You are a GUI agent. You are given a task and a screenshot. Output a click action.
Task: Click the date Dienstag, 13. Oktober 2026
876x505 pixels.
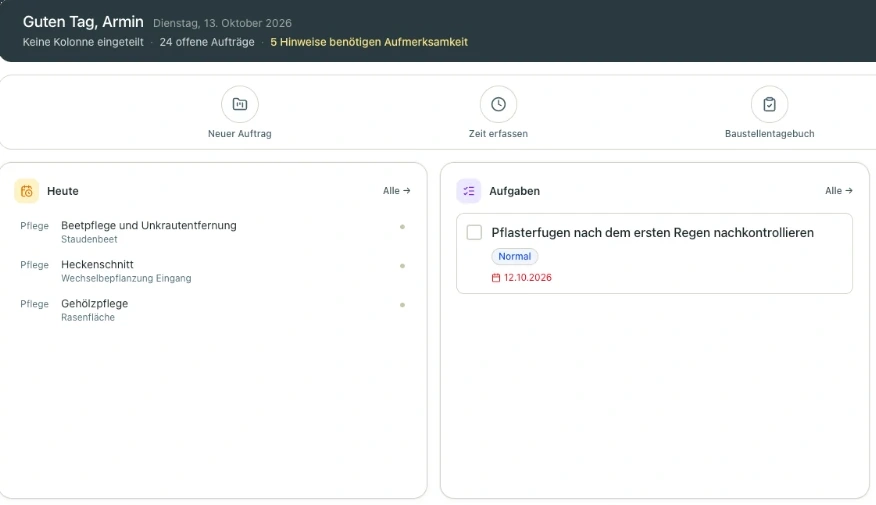[222, 23]
